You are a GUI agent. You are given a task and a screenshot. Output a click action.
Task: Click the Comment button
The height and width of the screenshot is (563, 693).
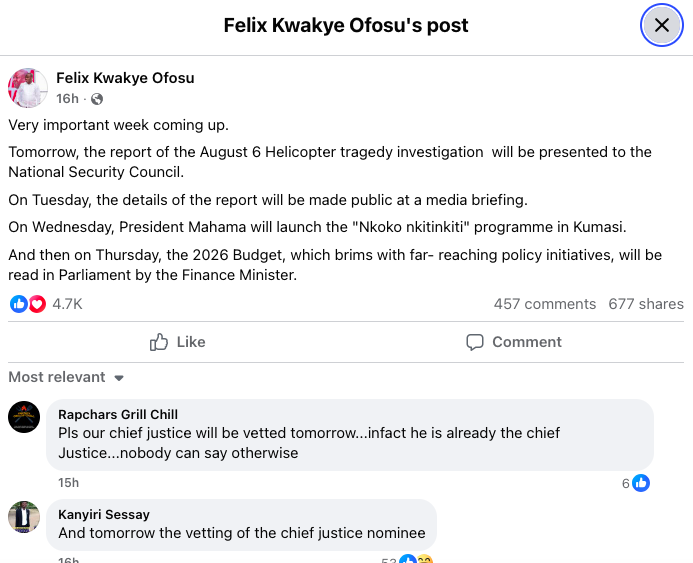coord(514,342)
